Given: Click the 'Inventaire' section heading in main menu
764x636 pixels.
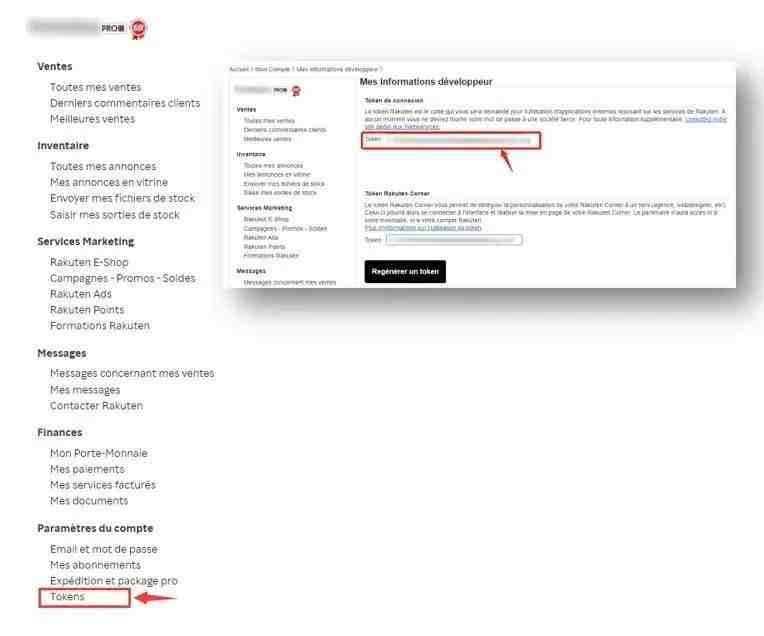Looking at the screenshot, I should (x=63, y=146).
